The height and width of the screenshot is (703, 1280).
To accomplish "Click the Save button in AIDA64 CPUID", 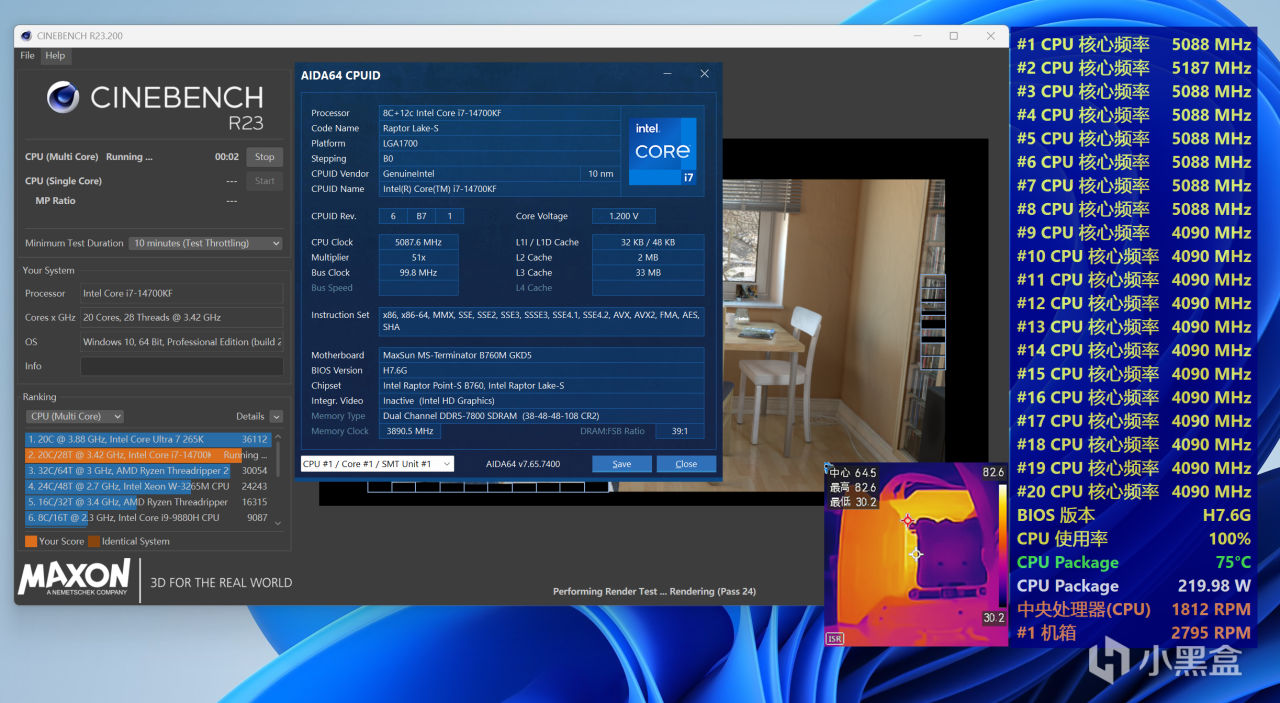I will coord(621,464).
